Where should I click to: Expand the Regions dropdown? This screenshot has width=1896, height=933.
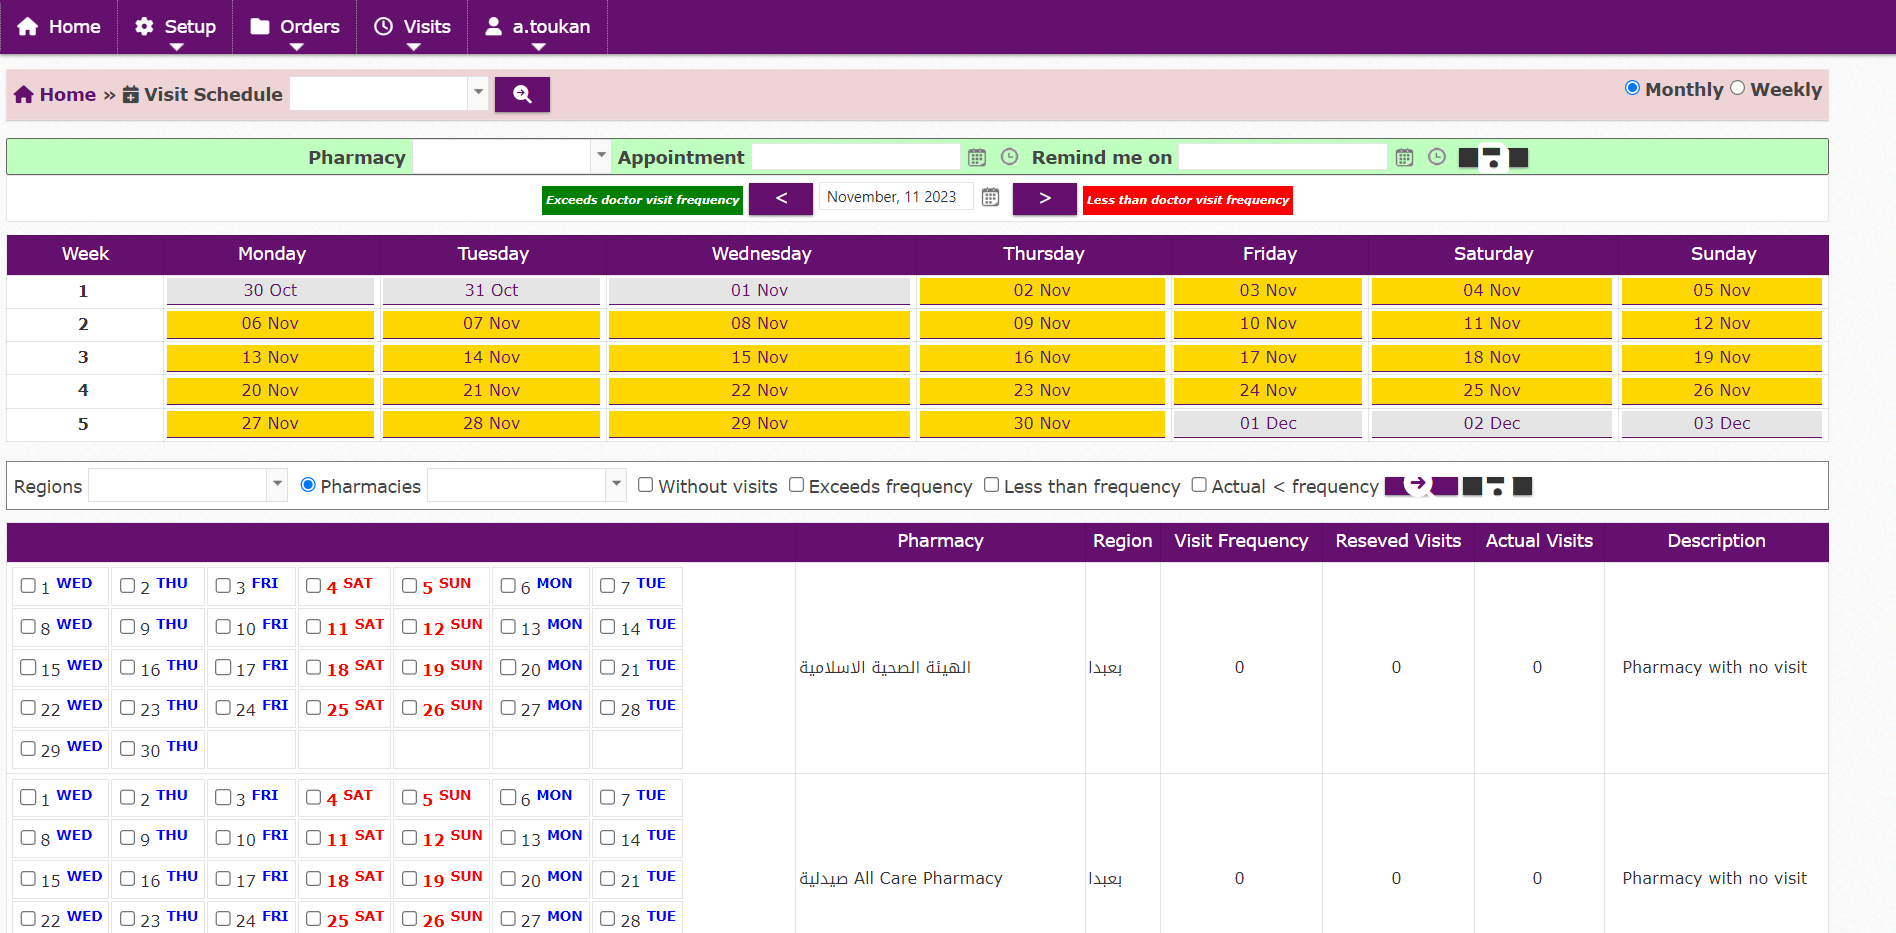[x=277, y=485]
